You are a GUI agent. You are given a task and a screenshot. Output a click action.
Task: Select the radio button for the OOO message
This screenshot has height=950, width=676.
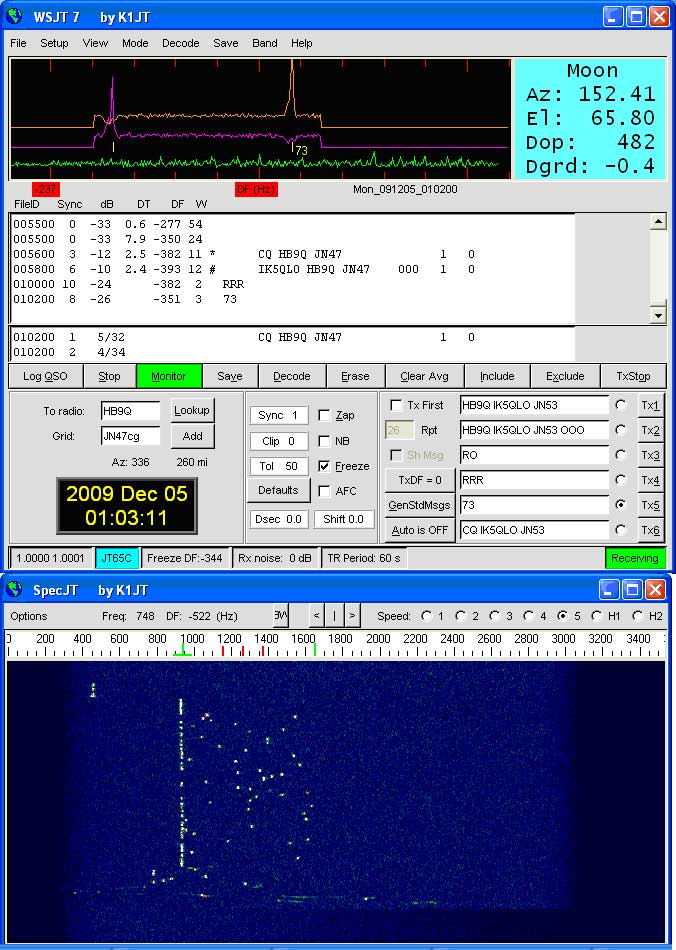click(x=620, y=430)
